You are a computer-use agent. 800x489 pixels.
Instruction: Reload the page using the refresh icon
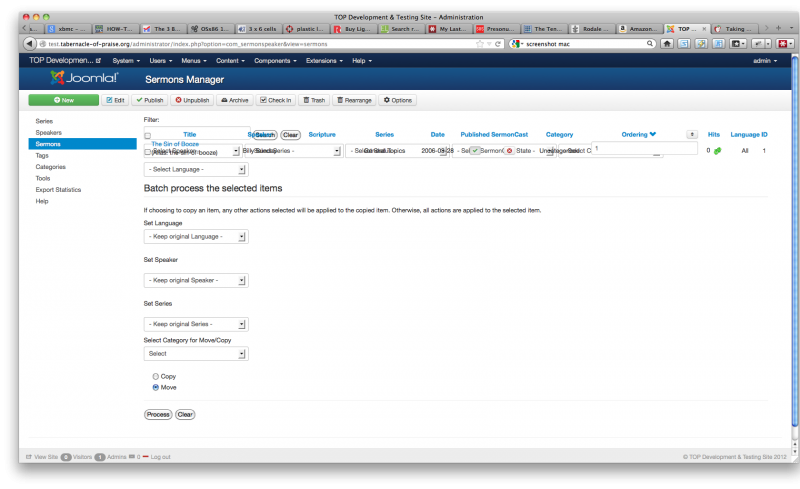coord(497,44)
